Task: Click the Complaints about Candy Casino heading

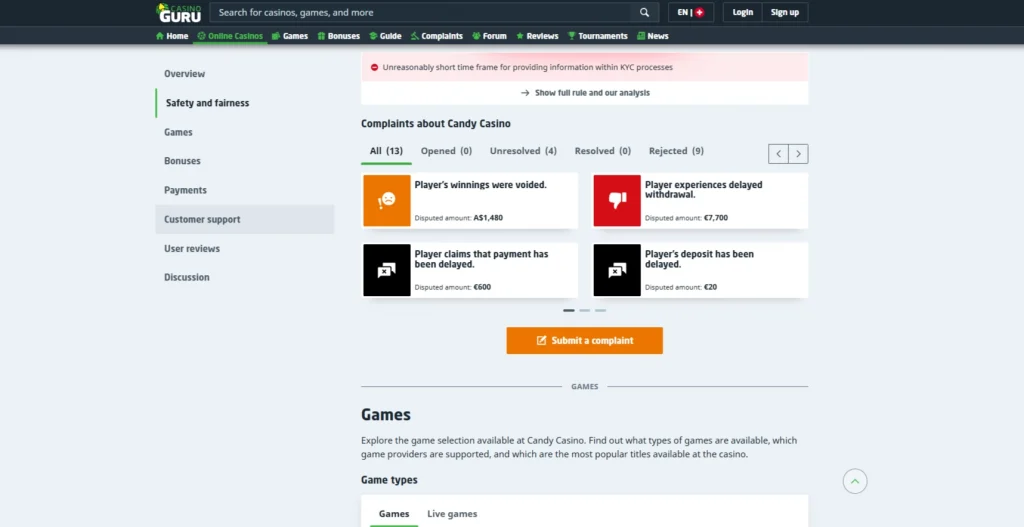Action: pos(436,123)
